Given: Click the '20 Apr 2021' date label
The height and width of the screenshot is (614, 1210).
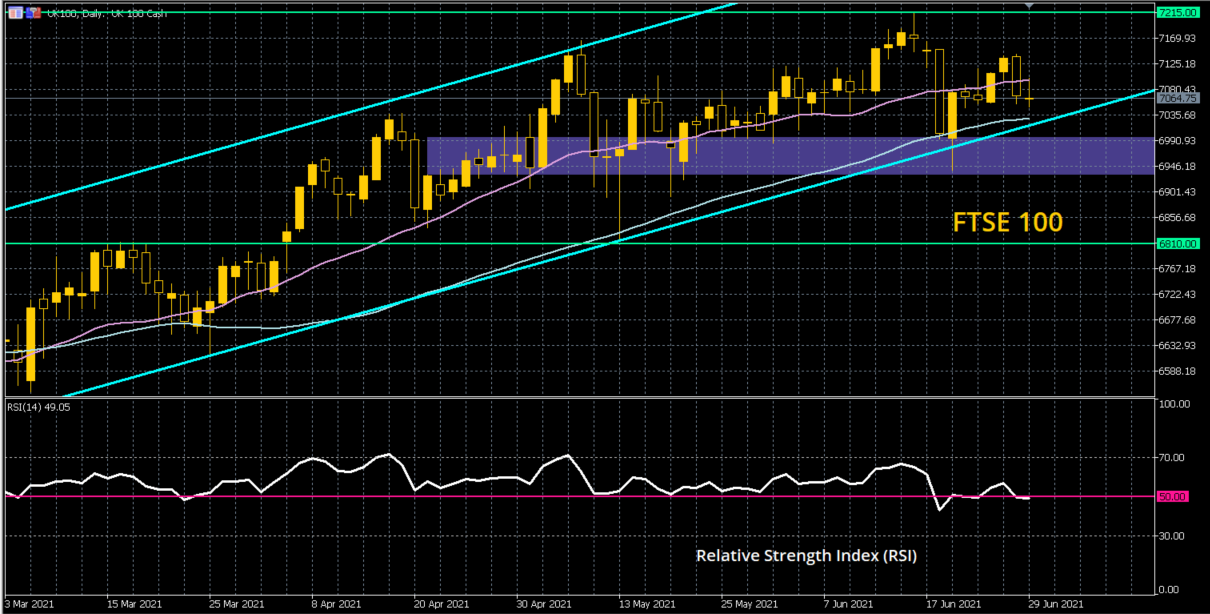Looking at the screenshot, I should click(x=442, y=604).
